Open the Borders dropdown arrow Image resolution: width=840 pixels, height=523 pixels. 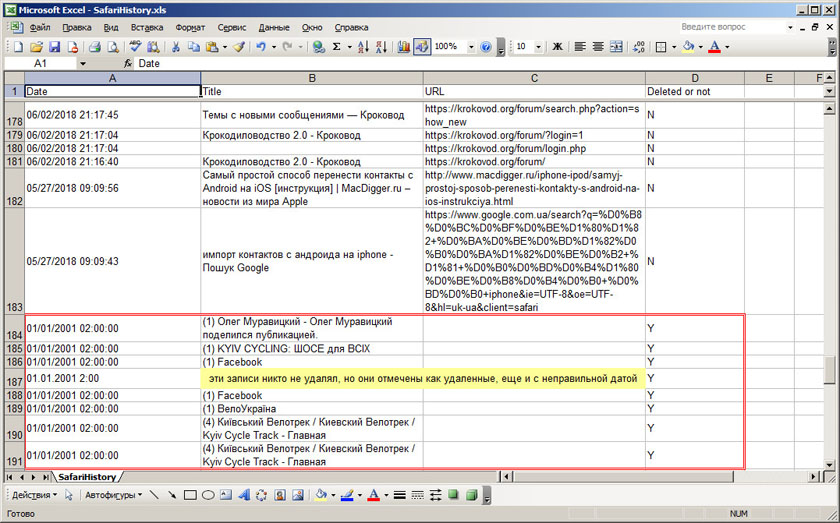click(674, 47)
